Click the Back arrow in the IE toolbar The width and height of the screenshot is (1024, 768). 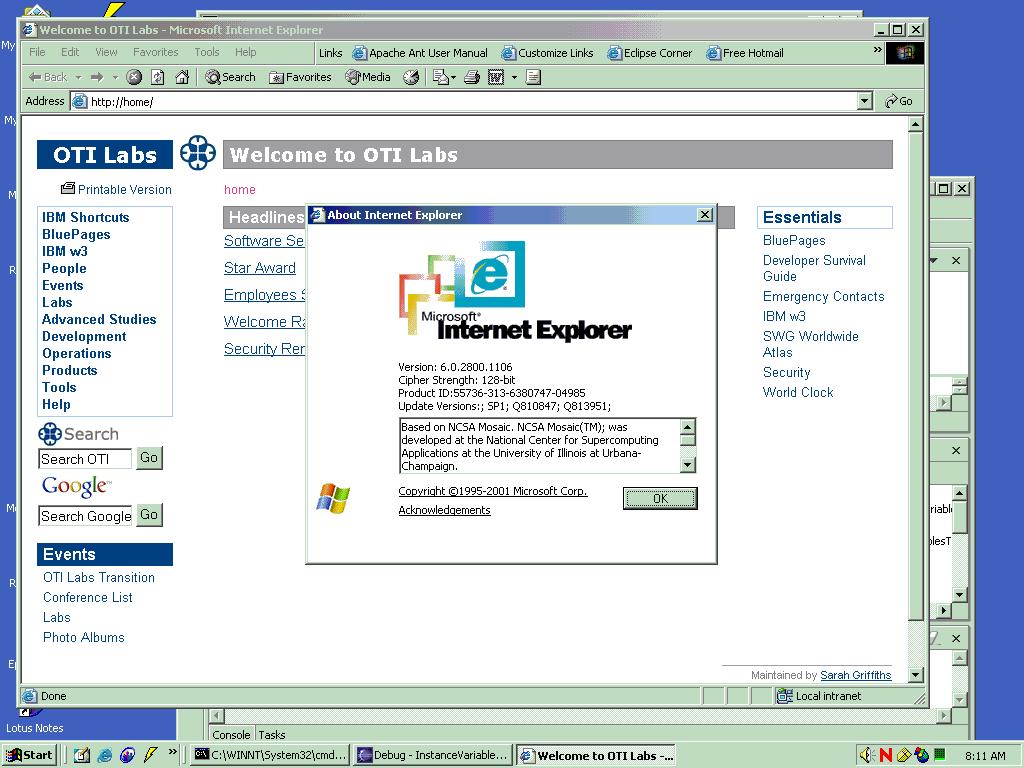click(47, 77)
